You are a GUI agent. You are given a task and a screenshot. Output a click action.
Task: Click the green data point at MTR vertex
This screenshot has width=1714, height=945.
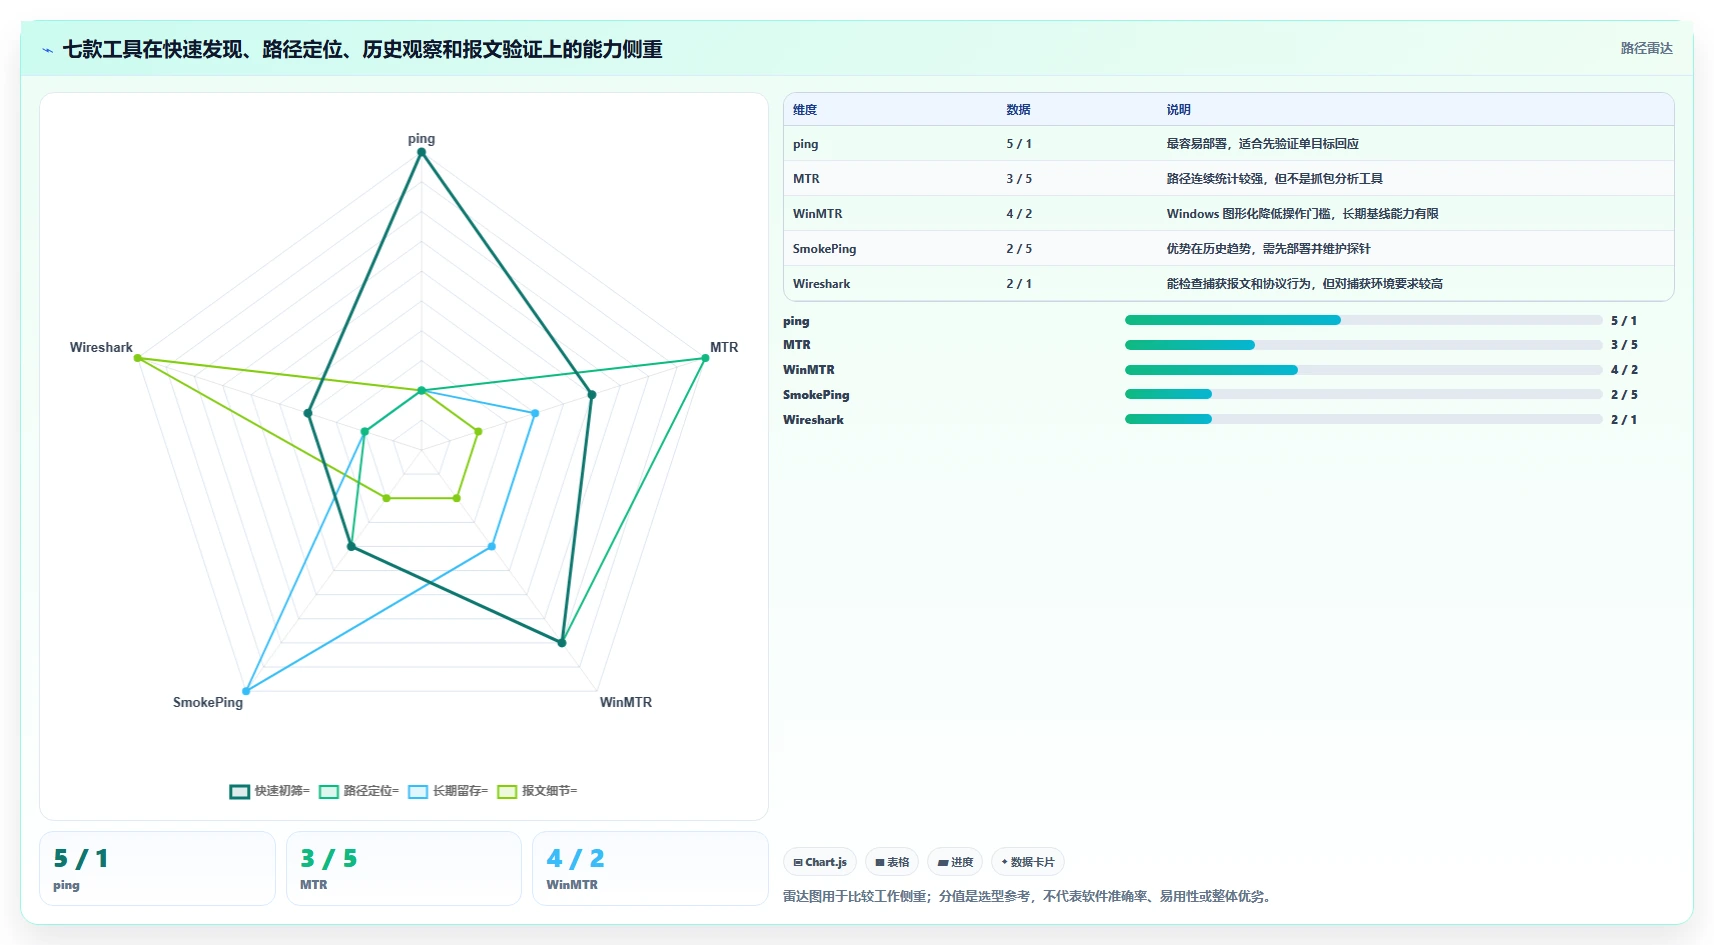coord(705,358)
